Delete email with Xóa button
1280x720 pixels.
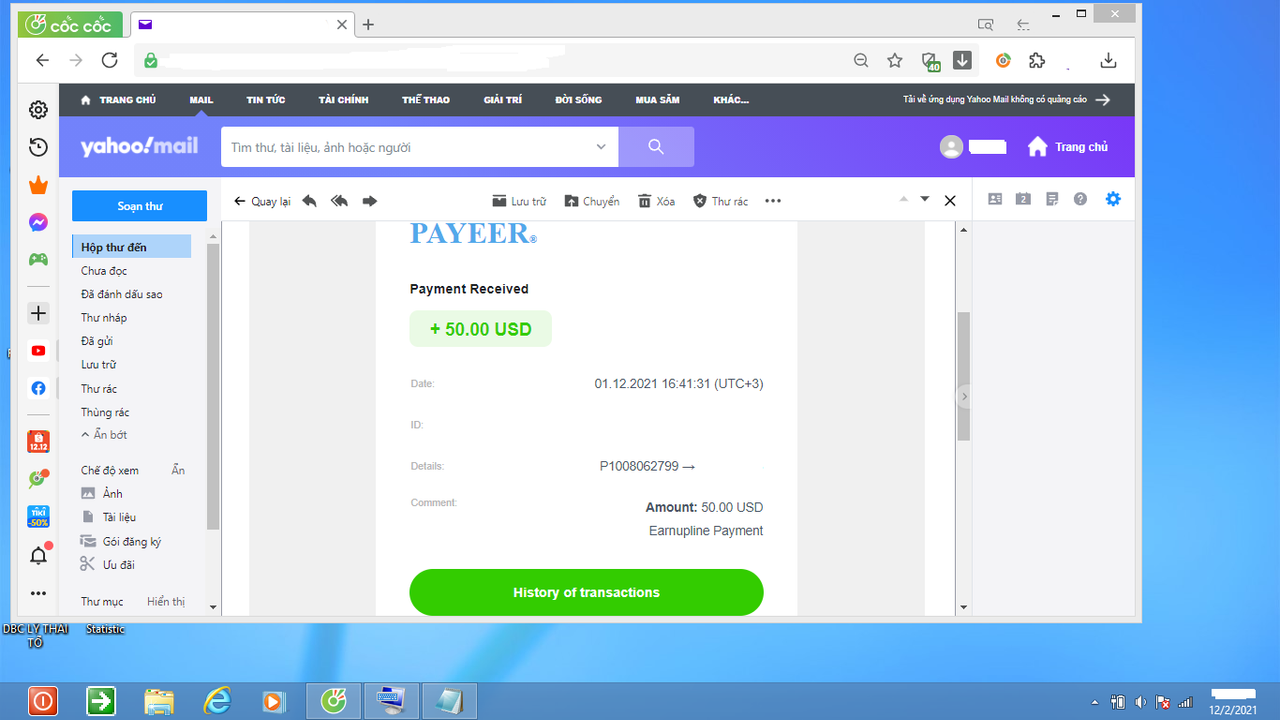coord(656,201)
